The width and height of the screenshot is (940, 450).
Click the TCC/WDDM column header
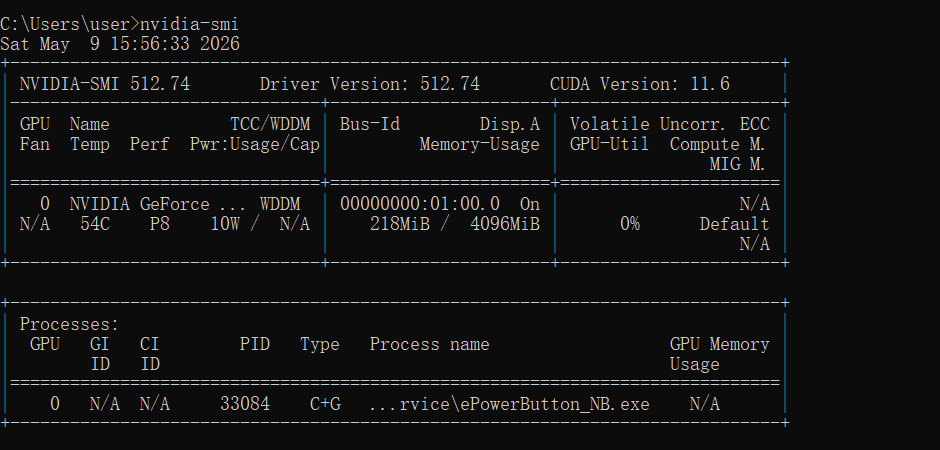(x=270, y=124)
